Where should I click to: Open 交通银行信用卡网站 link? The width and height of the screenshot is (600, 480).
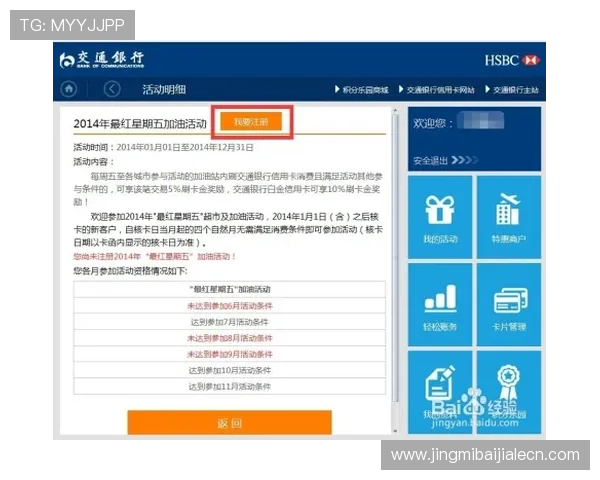(x=437, y=90)
